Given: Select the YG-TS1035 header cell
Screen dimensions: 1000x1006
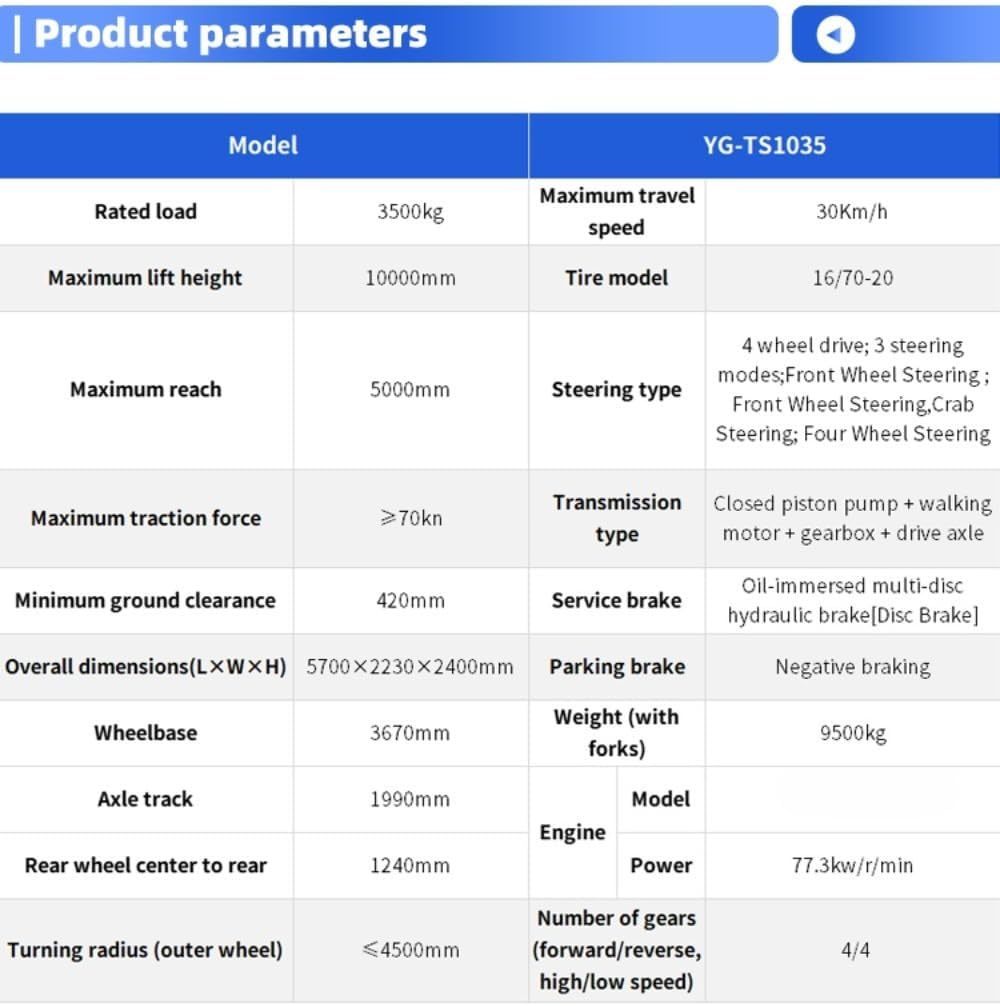Looking at the screenshot, I should pos(764,146).
